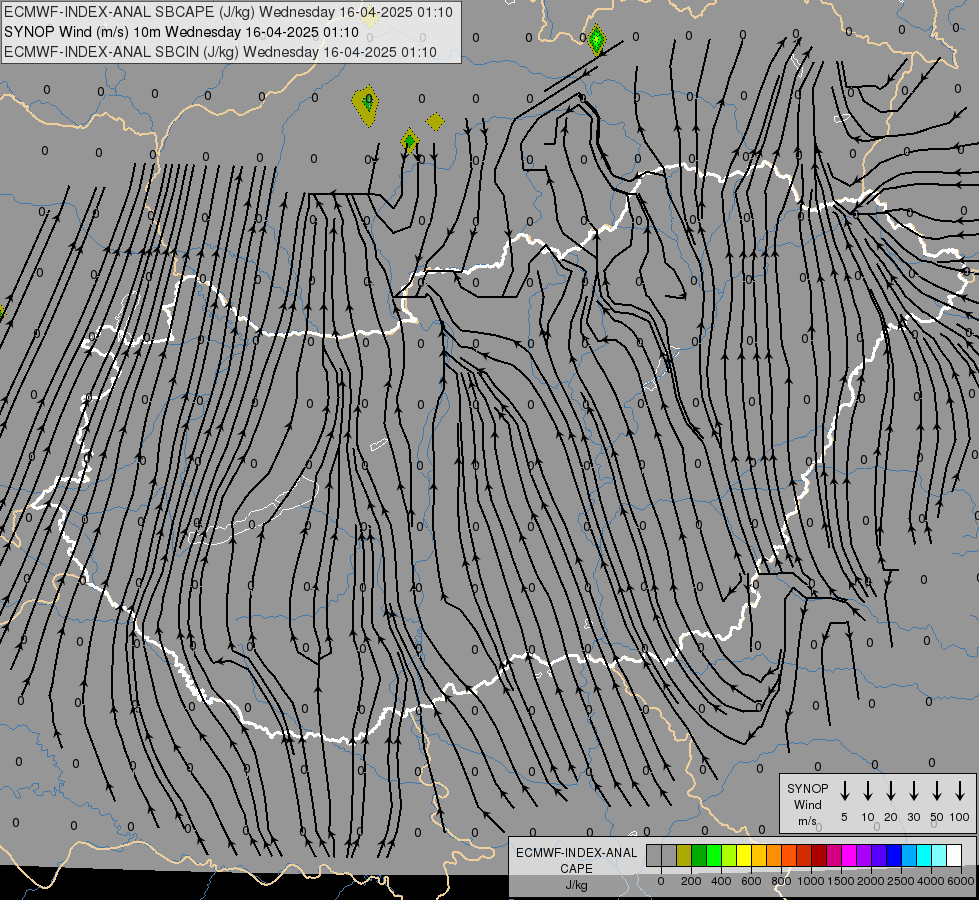979x900 pixels.
Task: Click the '800' value under CAPE color bar
Action: pyautogui.click(x=781, y=881)
